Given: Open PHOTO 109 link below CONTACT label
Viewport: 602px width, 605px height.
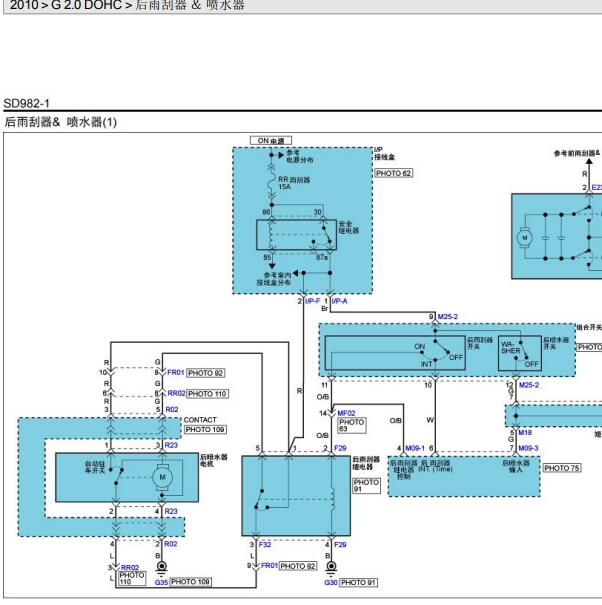Looking at the screenshot, I should click(x=205, y=429).
